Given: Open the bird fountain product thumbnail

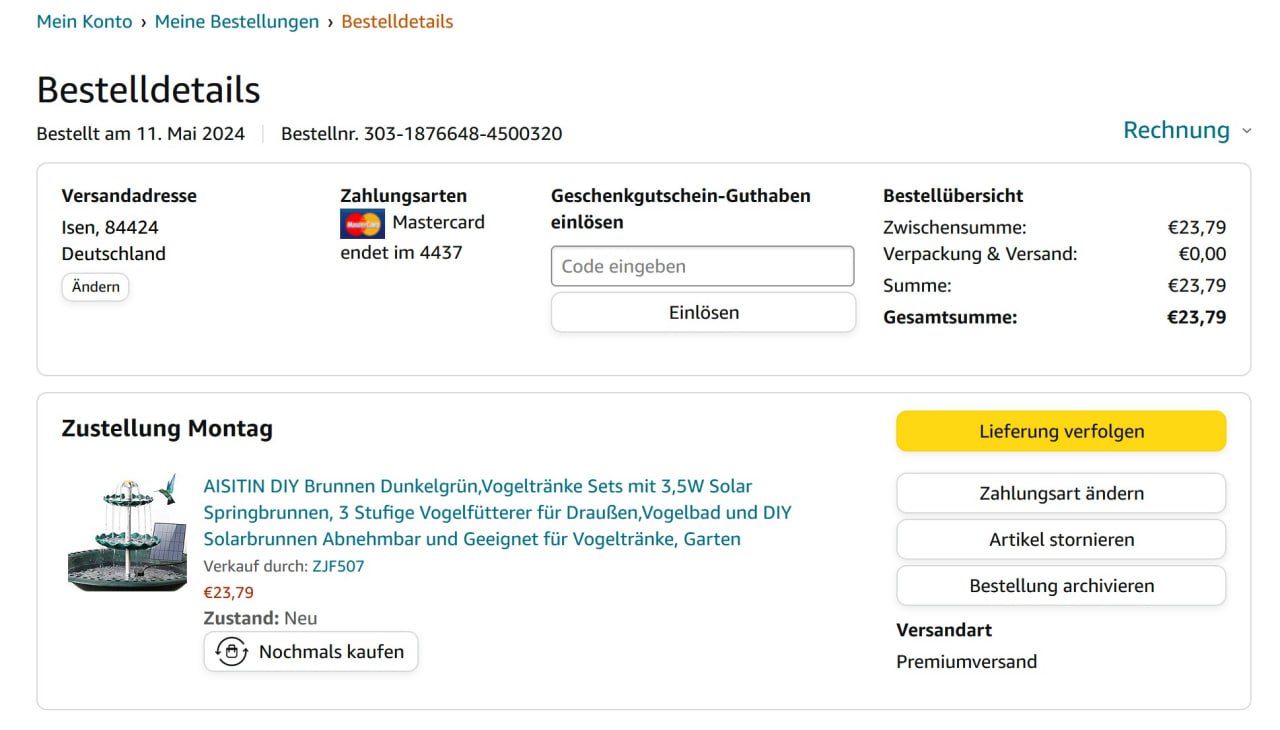Looking at the screenshot, I should pos(126,533).
